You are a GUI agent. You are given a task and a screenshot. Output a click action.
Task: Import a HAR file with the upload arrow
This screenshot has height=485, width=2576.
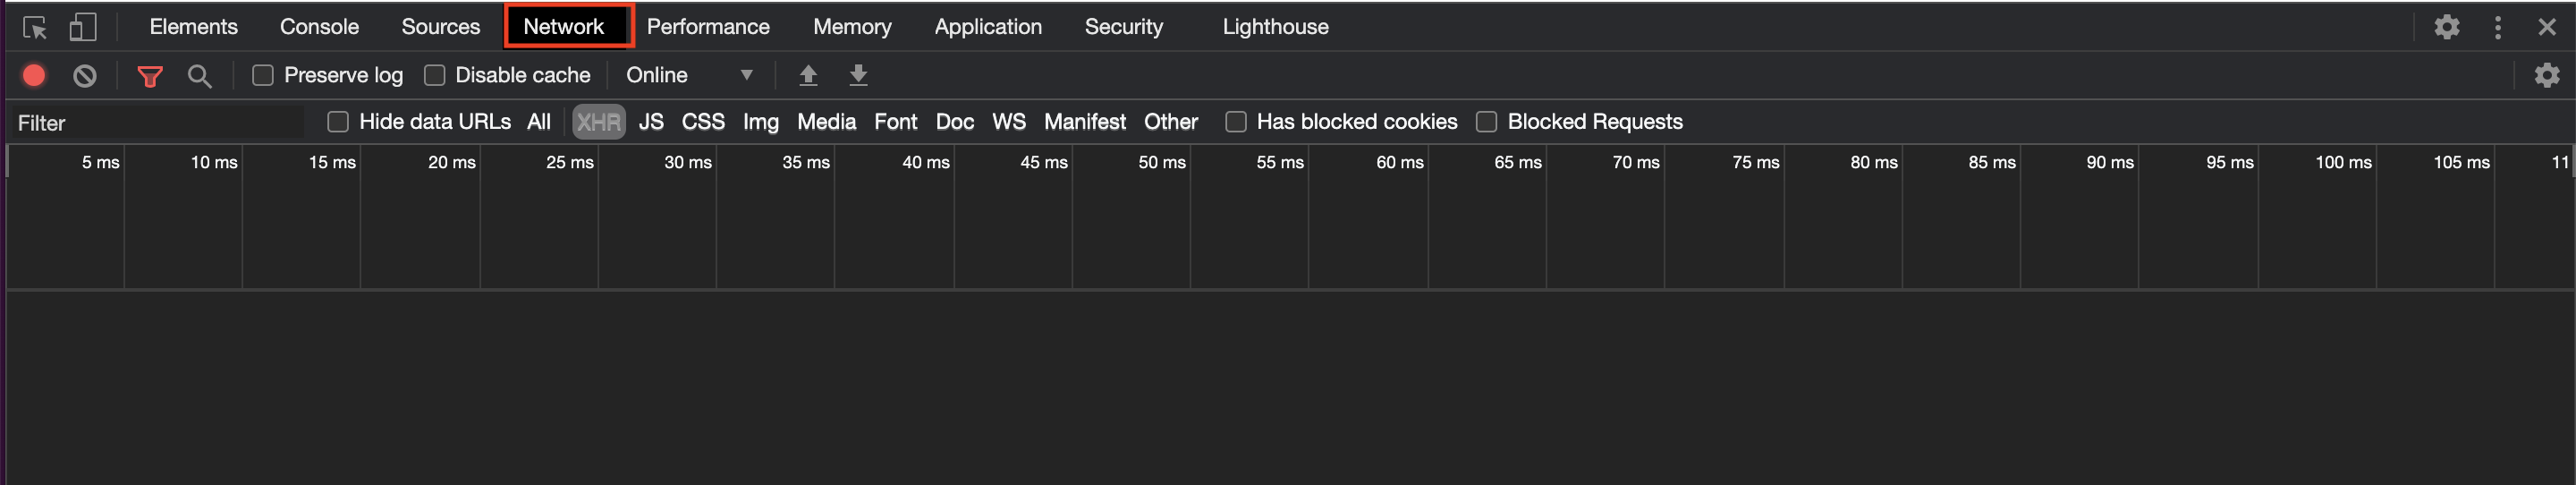(x=808, y=75)
